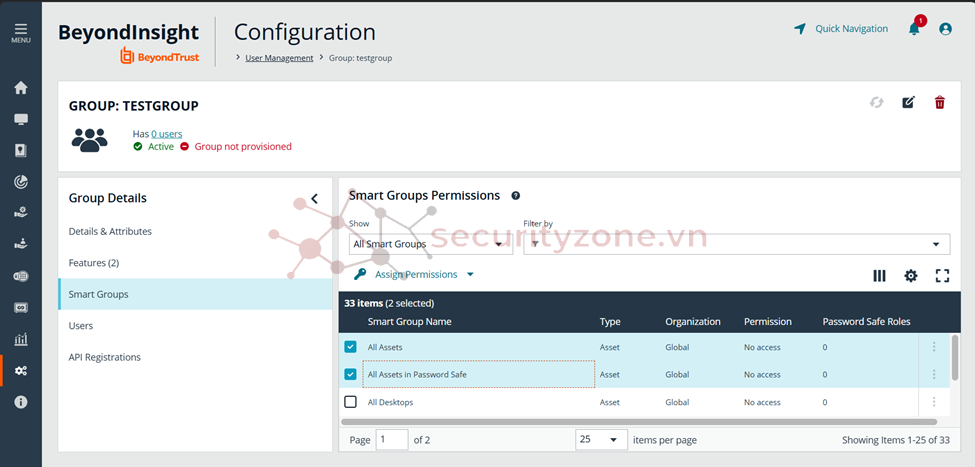Click the edit group pencil icon

pyautogui.click(x=908, y=102)
